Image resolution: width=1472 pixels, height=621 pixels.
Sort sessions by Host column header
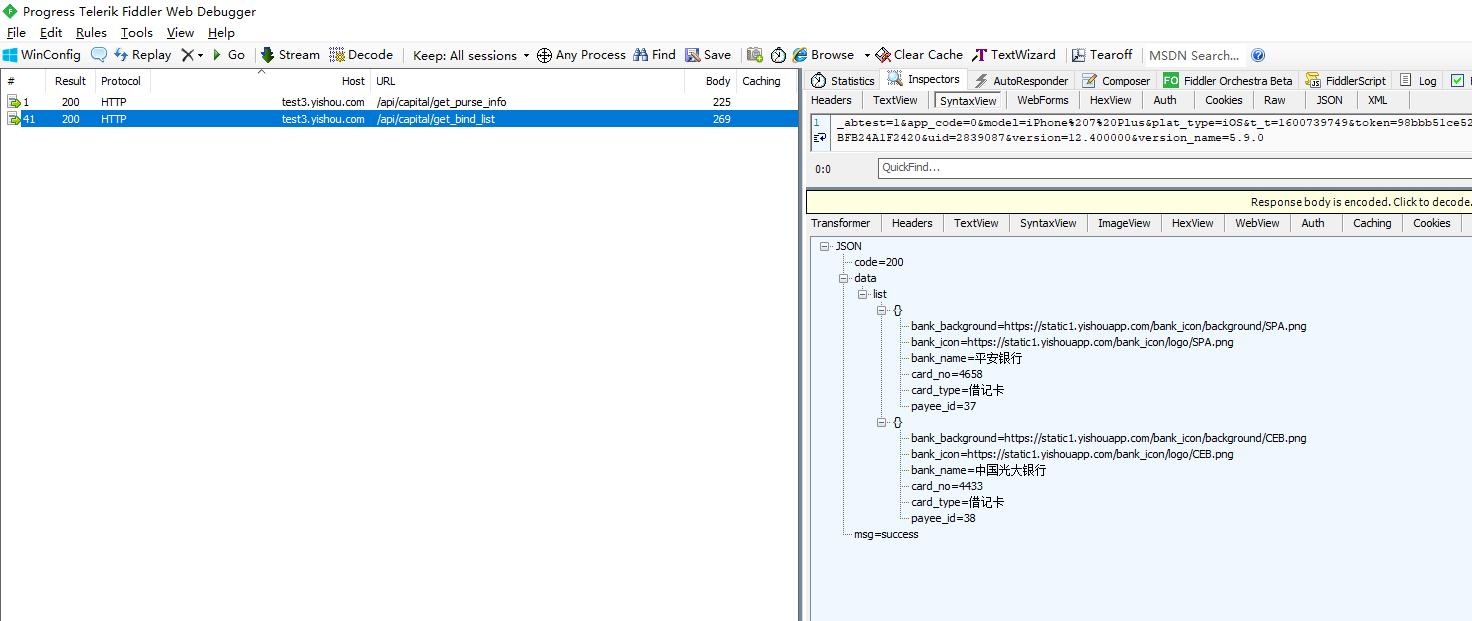[260, 81]
